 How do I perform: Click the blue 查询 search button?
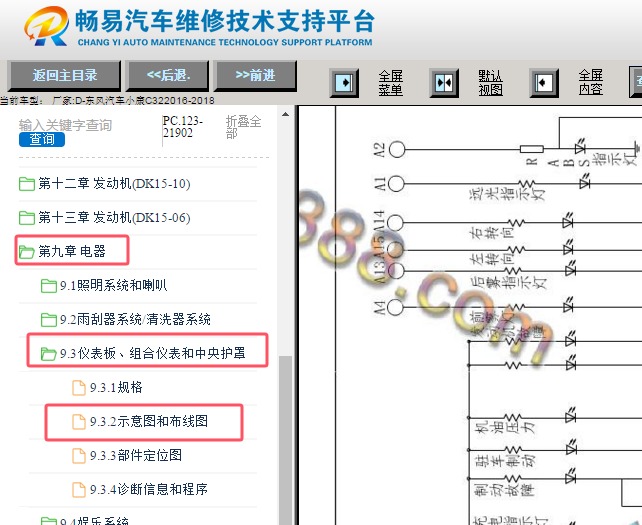(42, 139)
